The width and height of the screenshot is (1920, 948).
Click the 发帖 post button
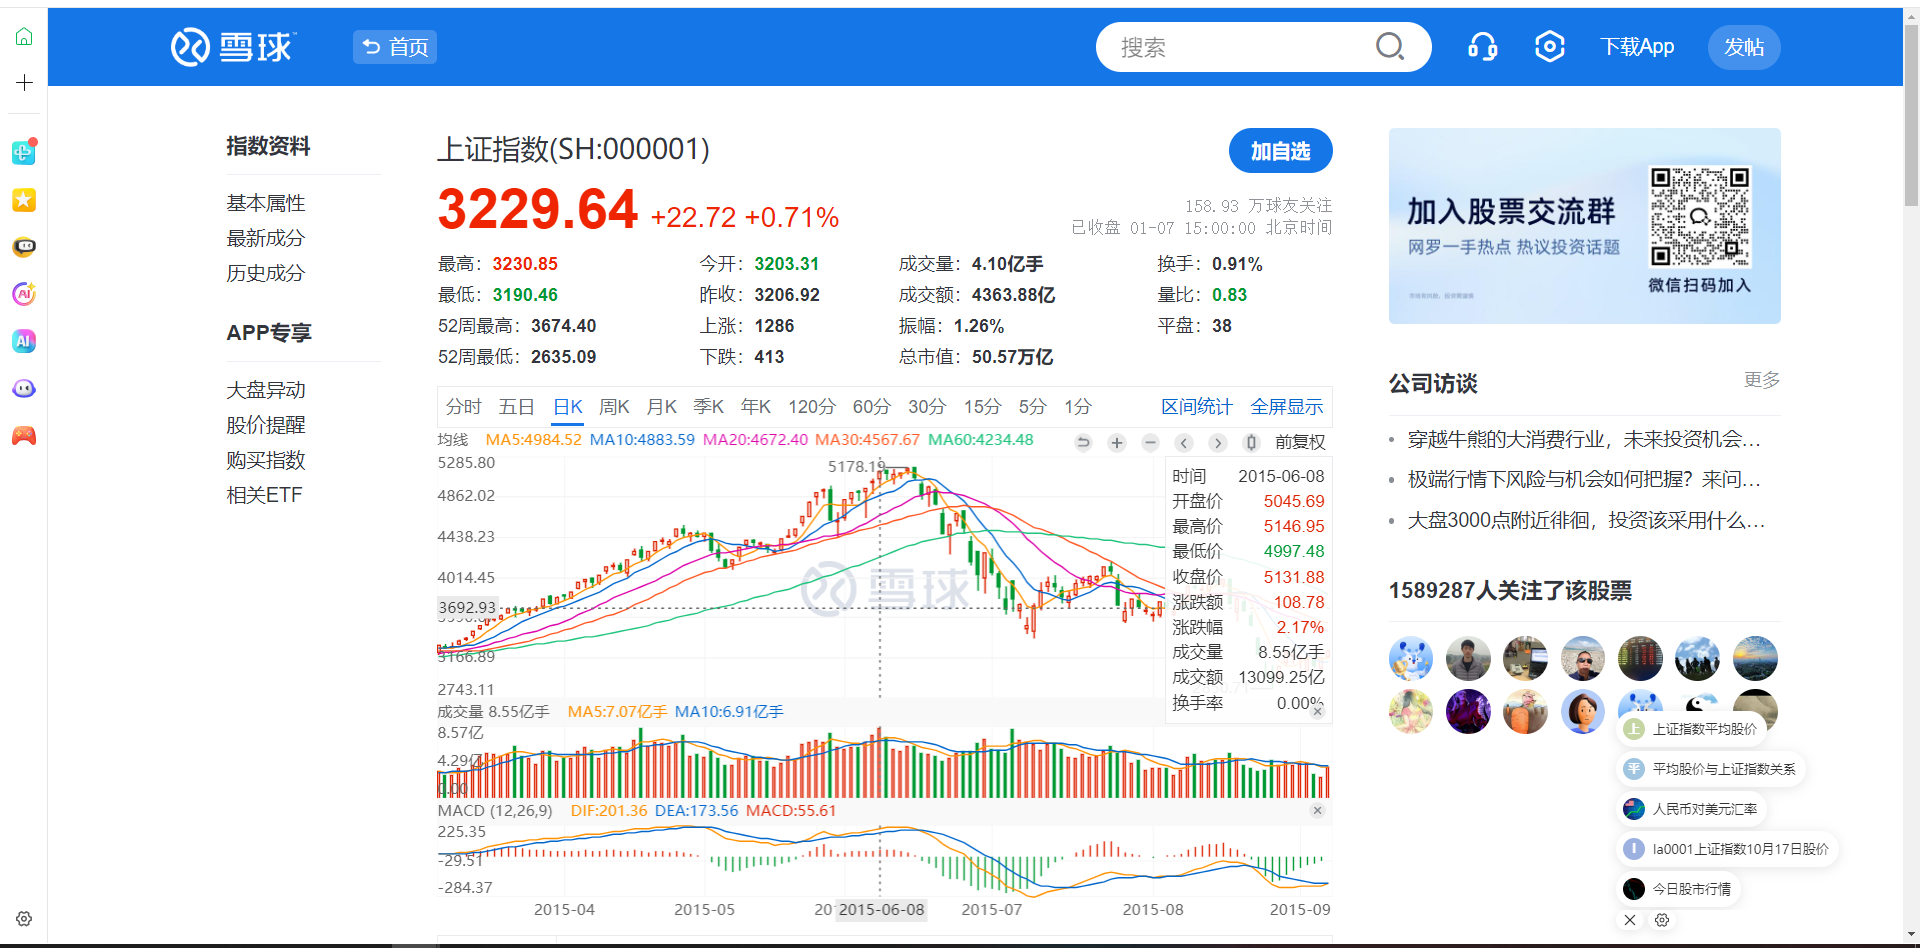coord(1744,47)
